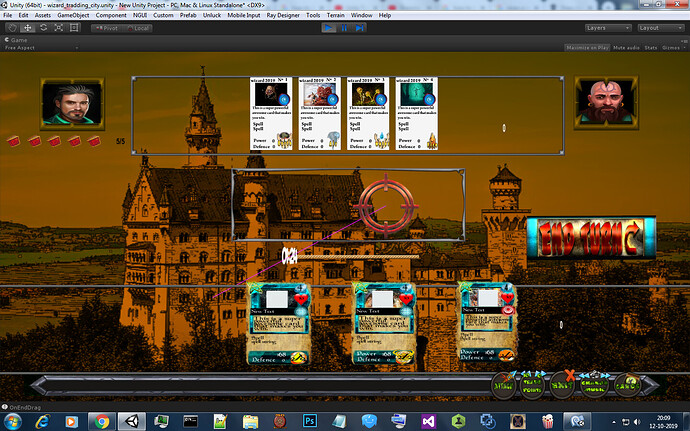This screenshot has height=431, width=690.
Task: Click the player's dark-haired wizard portrait
Action: point(72,104)
